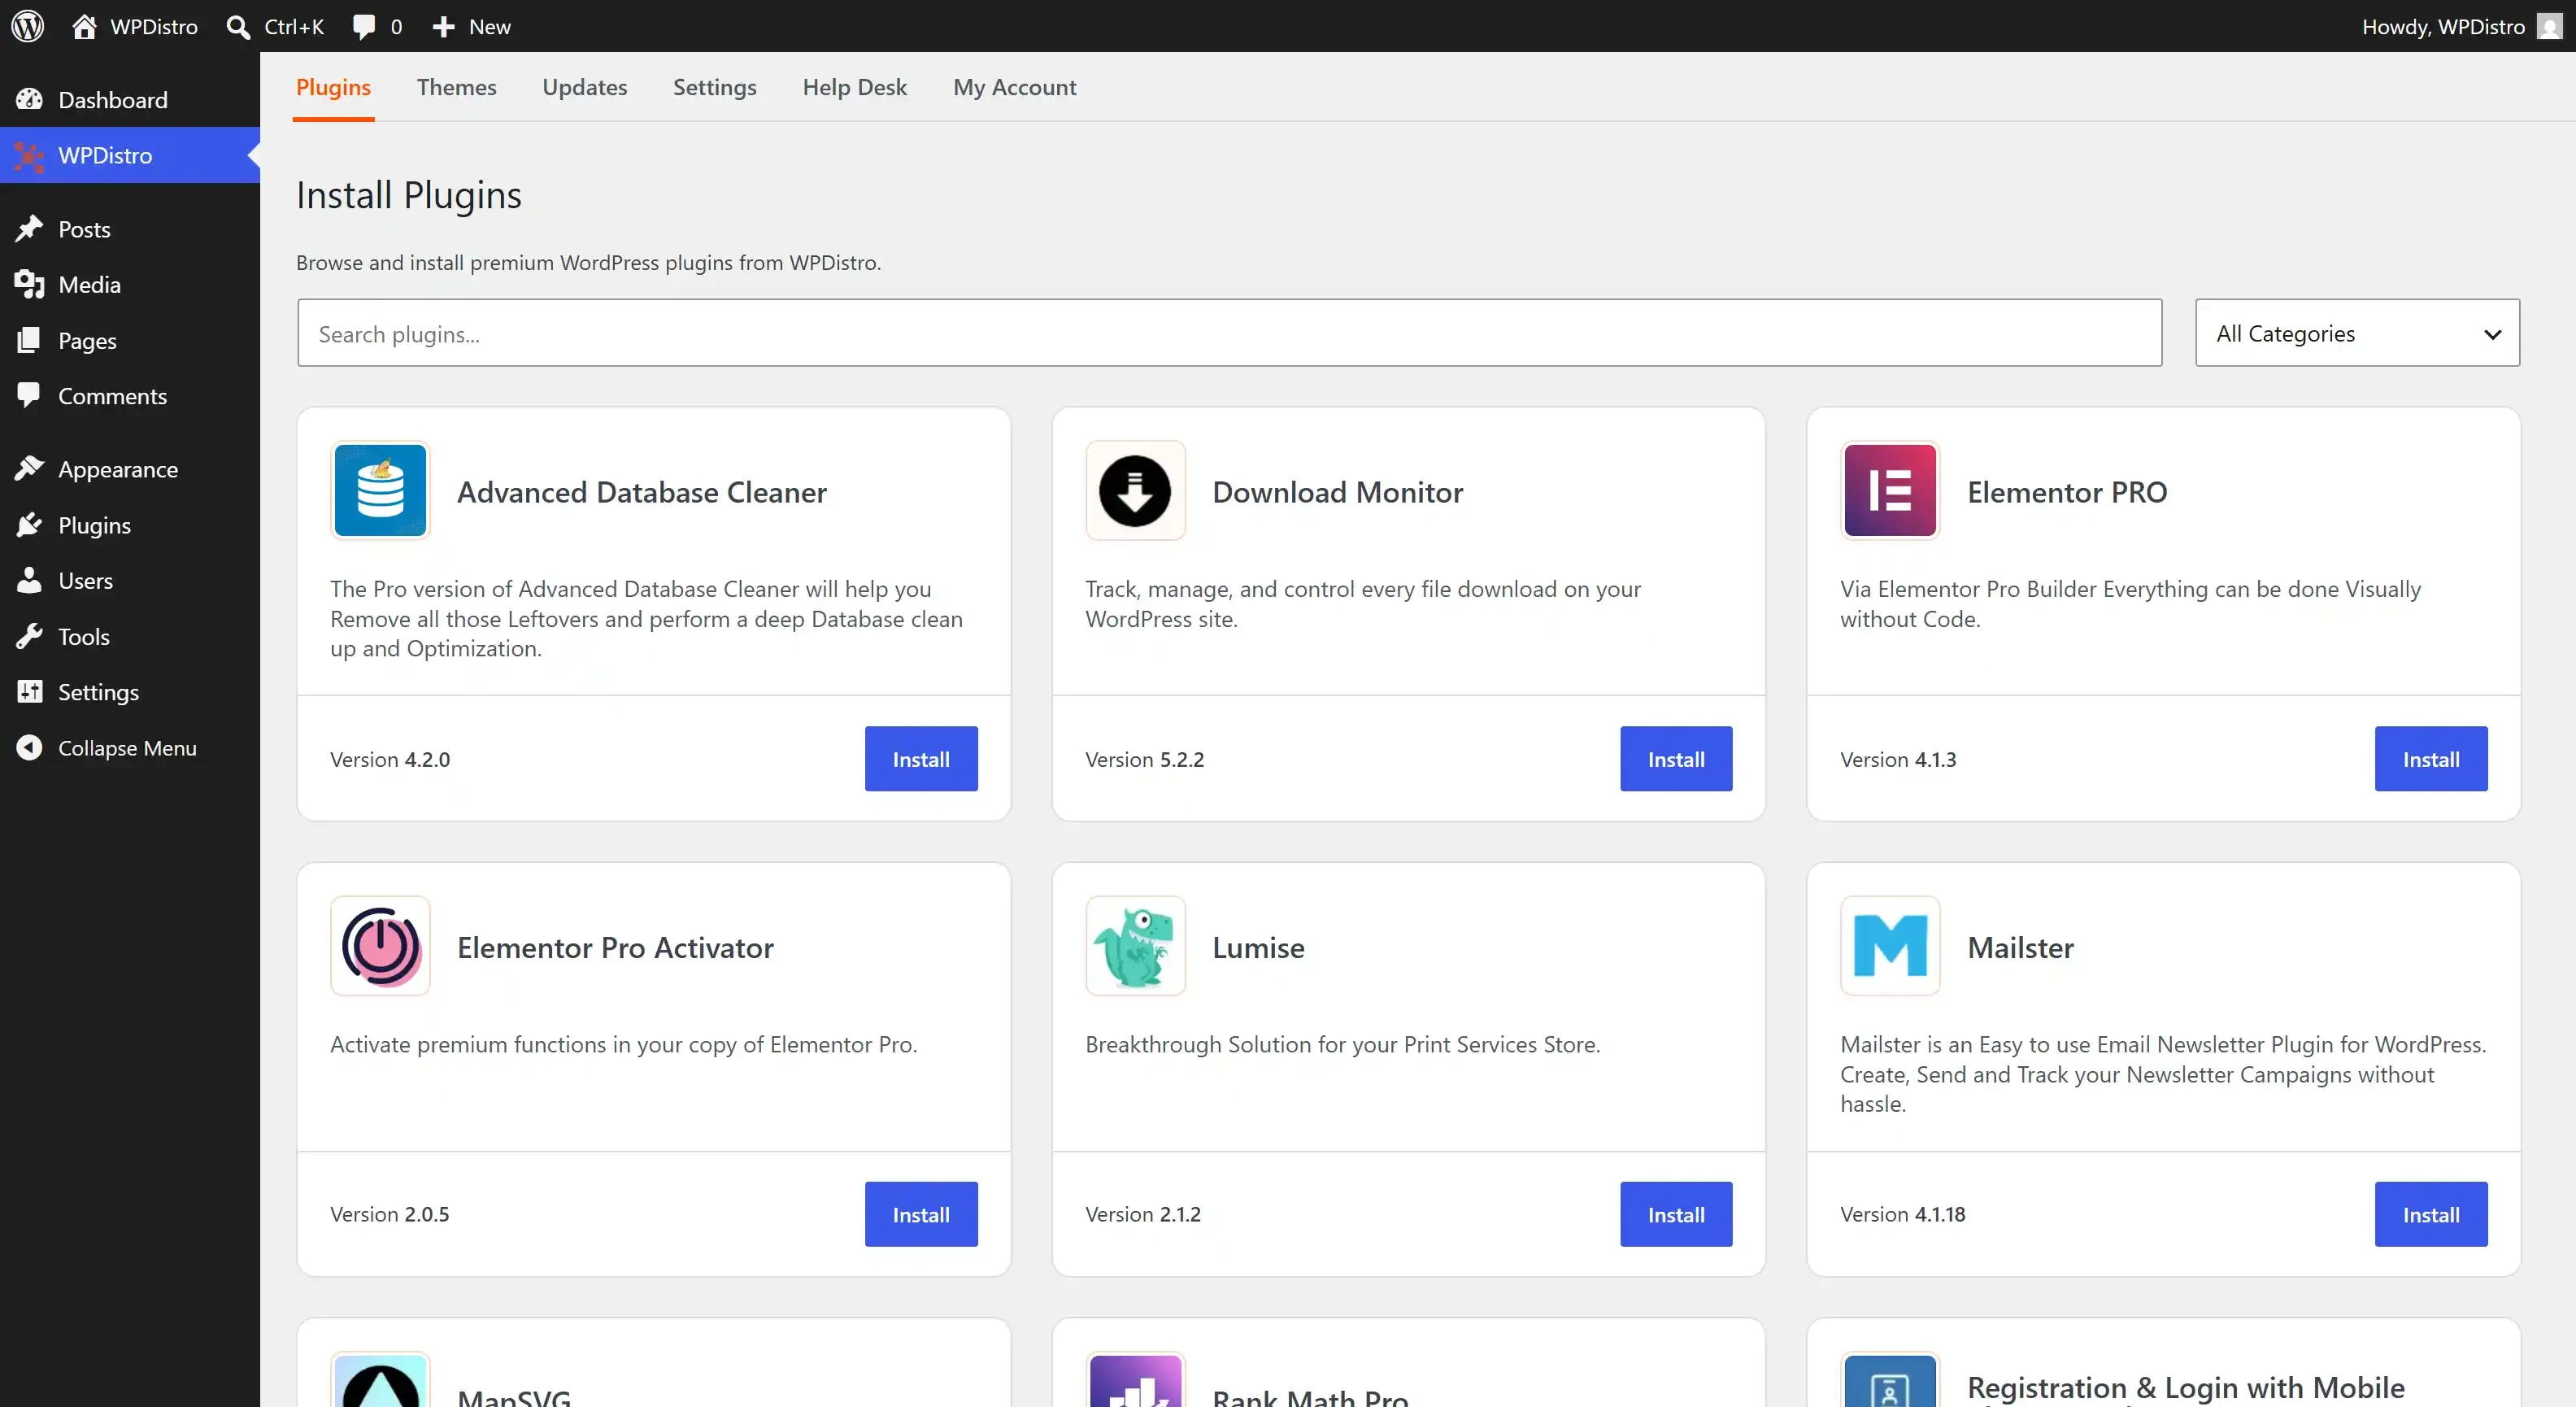
Task: Click the Media sidebar icon
Action: click(x=29, y=285)
